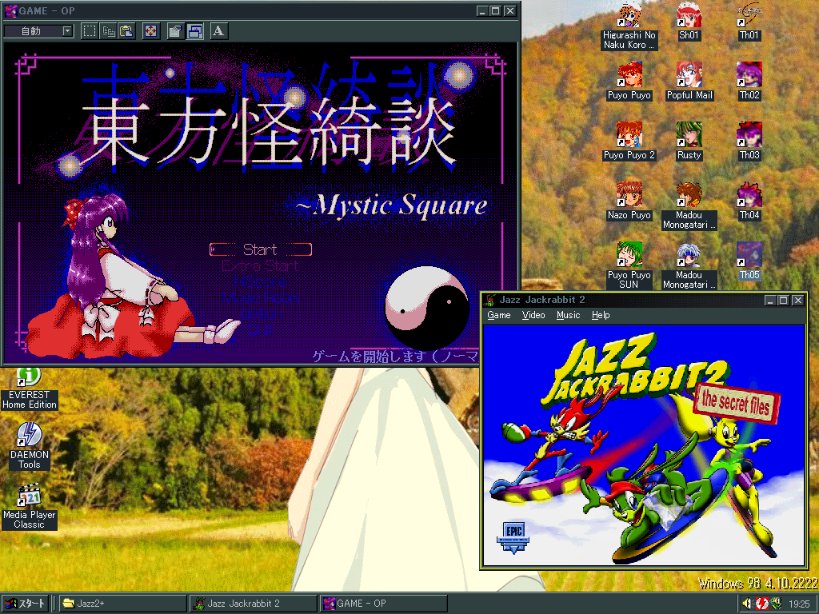The height and width of the screenshot is (614, 819).
Task: Click the letter A font icon
Action: (218, 31)
